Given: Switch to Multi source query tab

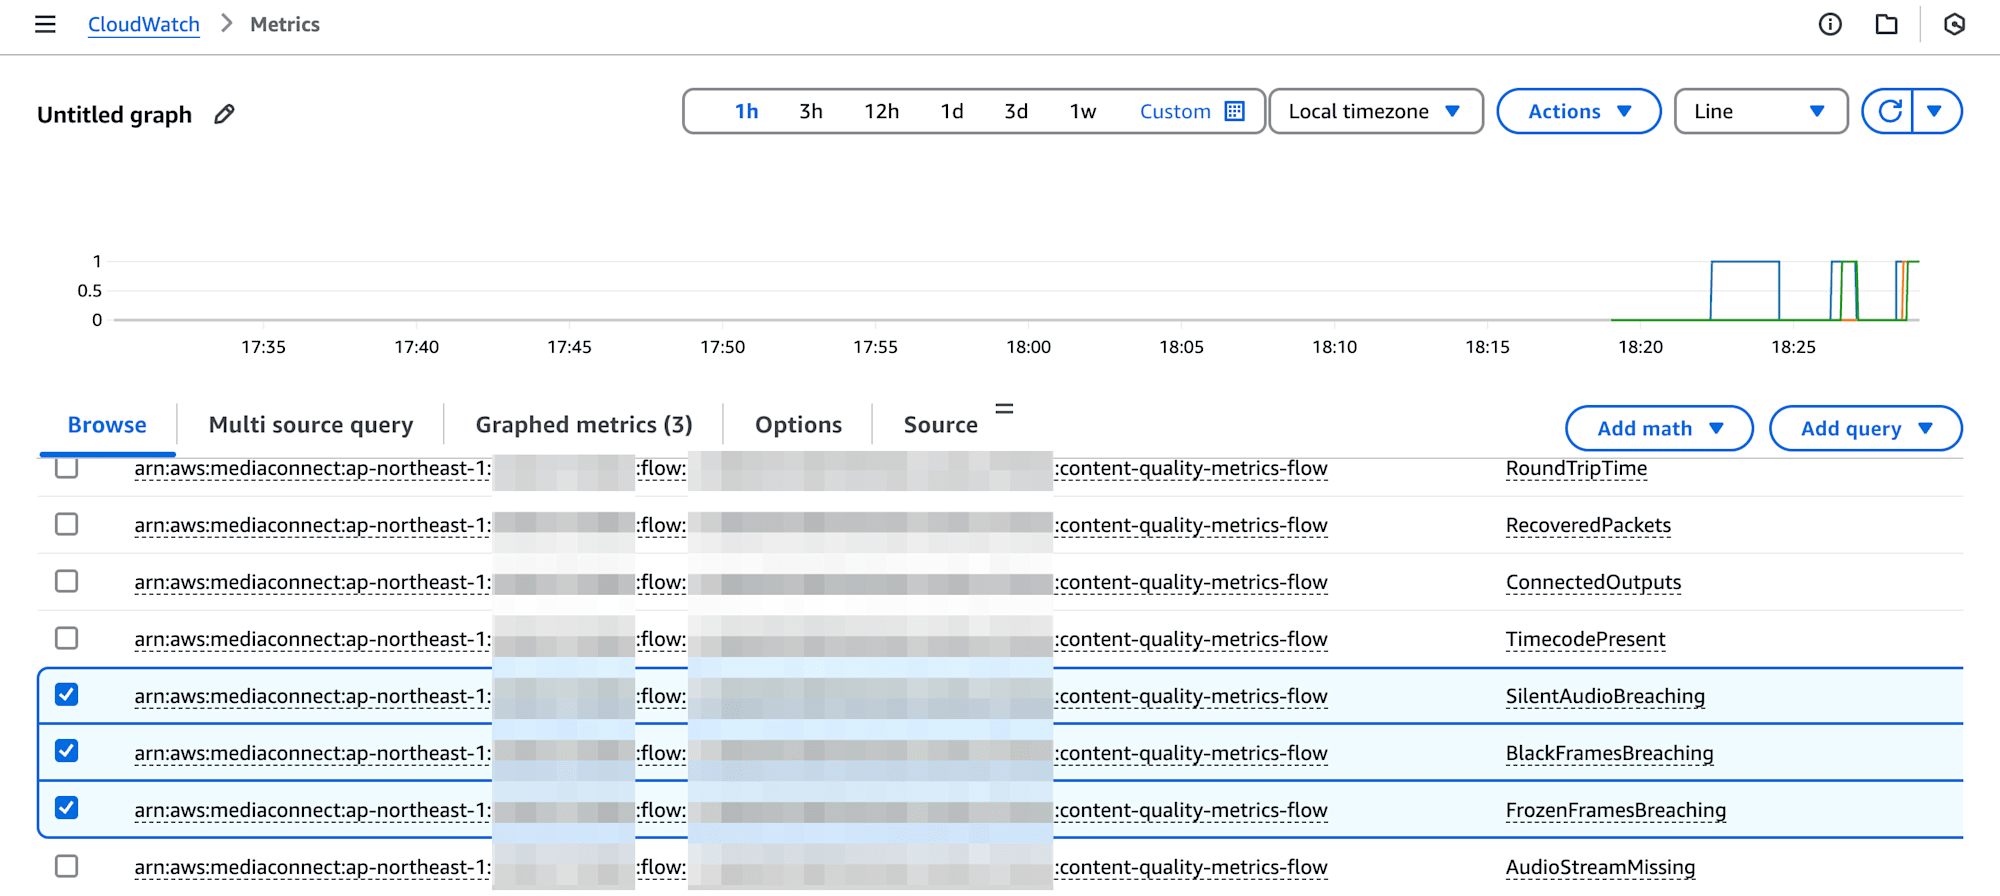Looking at the screenshot, I should (311, 424).
